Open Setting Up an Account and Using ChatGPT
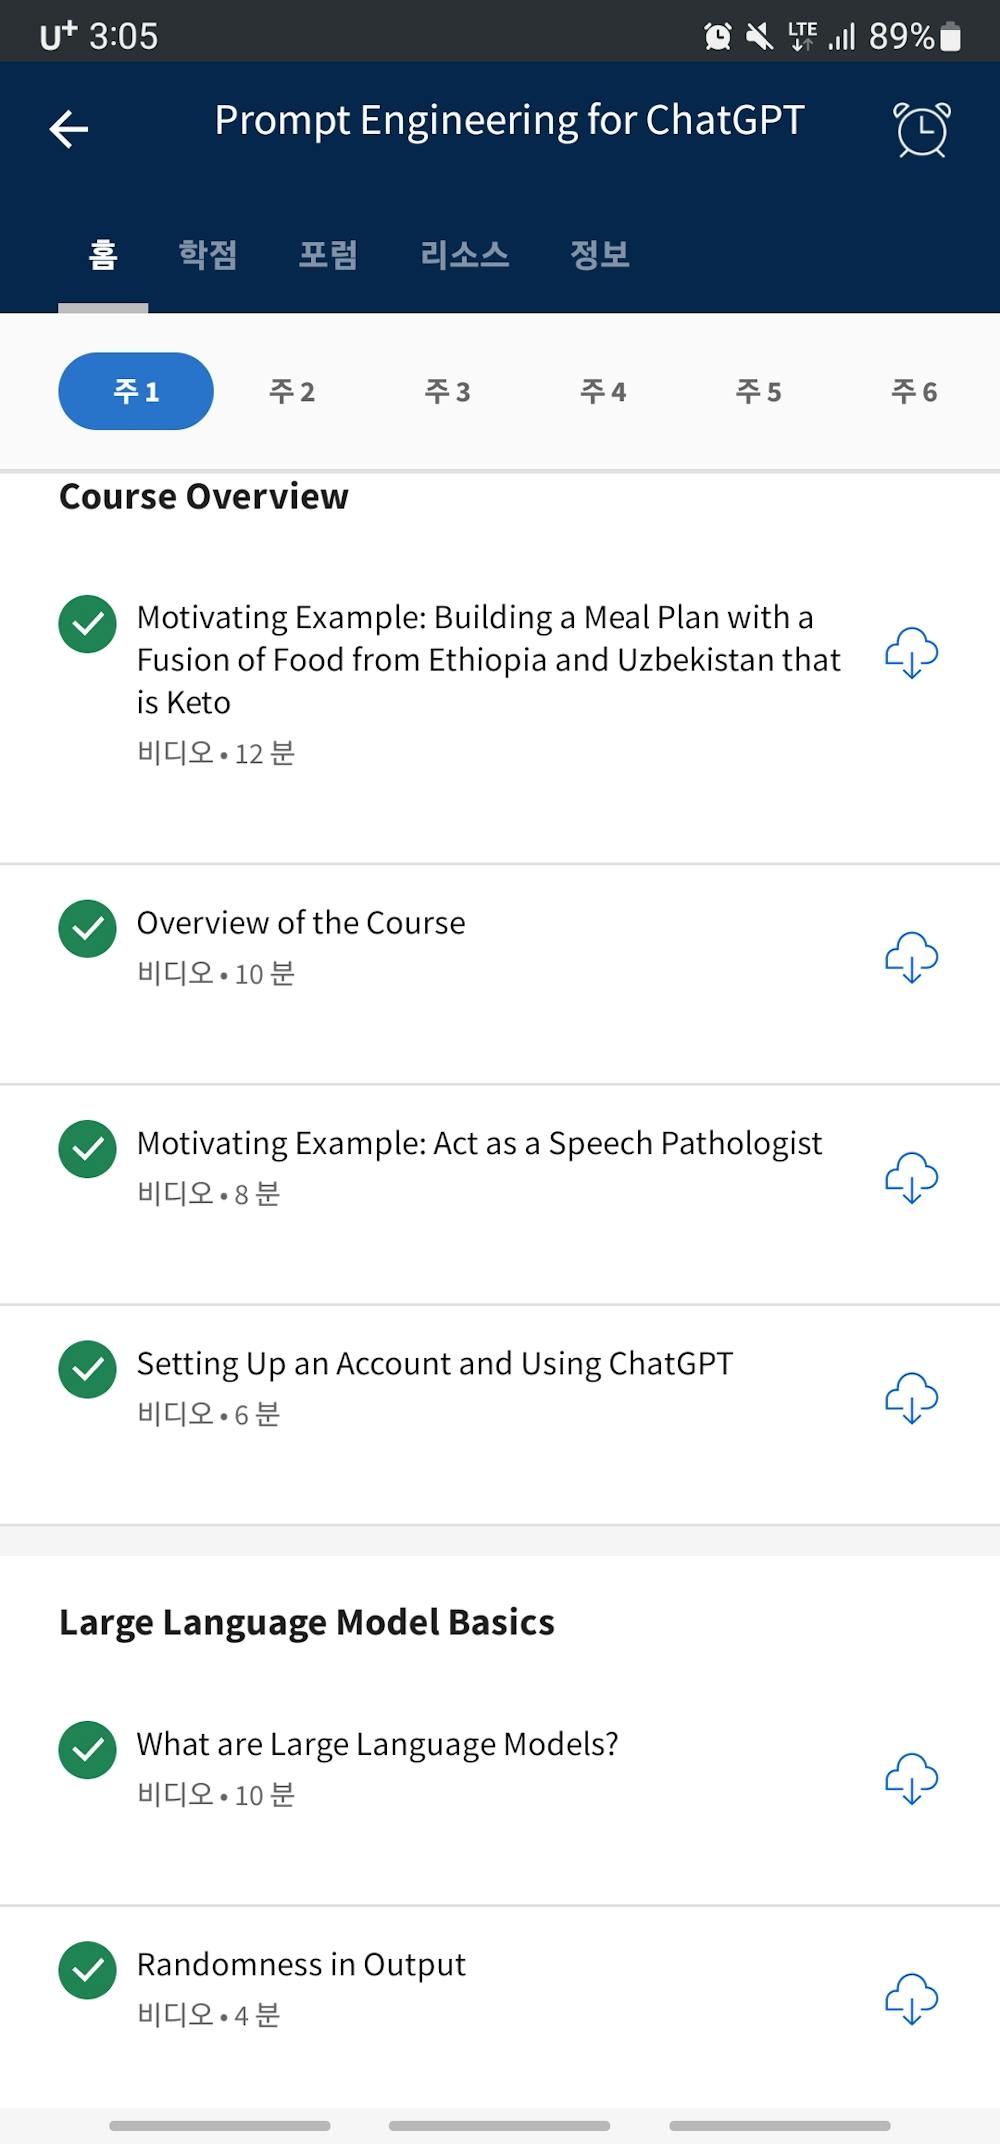This screenshot has width=1000, height=2144. point(435,1364)
